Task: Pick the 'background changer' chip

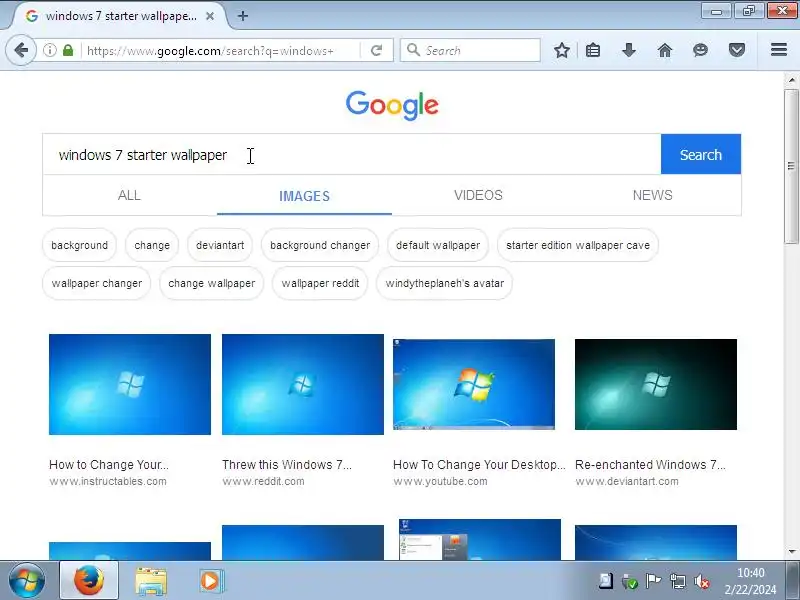Action: click(x=320, y=245)
